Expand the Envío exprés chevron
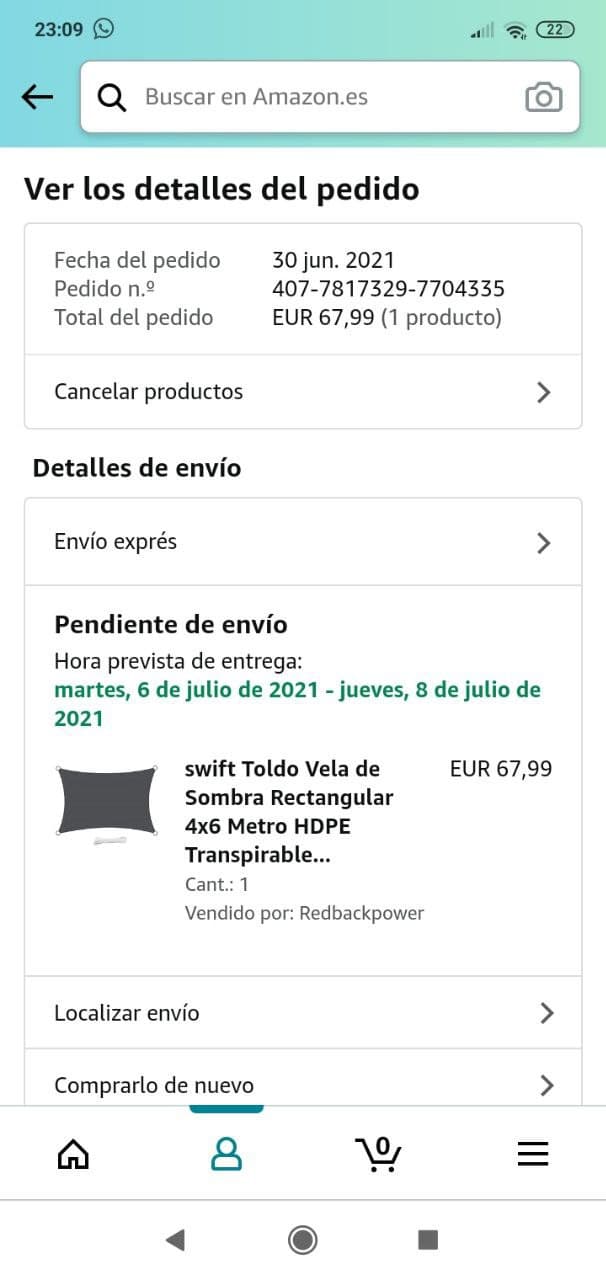606x1280 pixels. pyautogui.click(x=544, y=543)
